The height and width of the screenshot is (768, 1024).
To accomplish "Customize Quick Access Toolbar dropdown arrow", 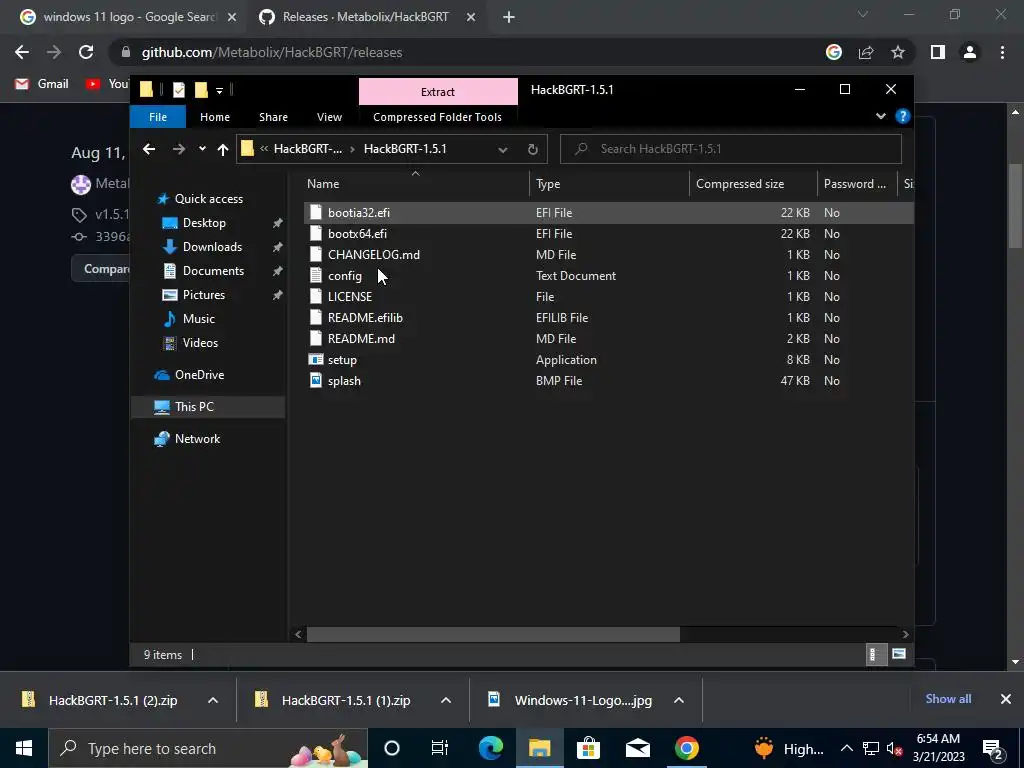I will pos(219,90).
